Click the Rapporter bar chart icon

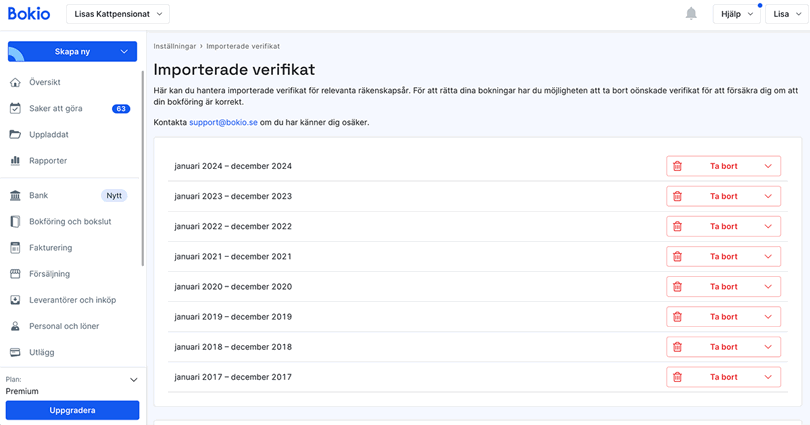[x=15, y=160]
